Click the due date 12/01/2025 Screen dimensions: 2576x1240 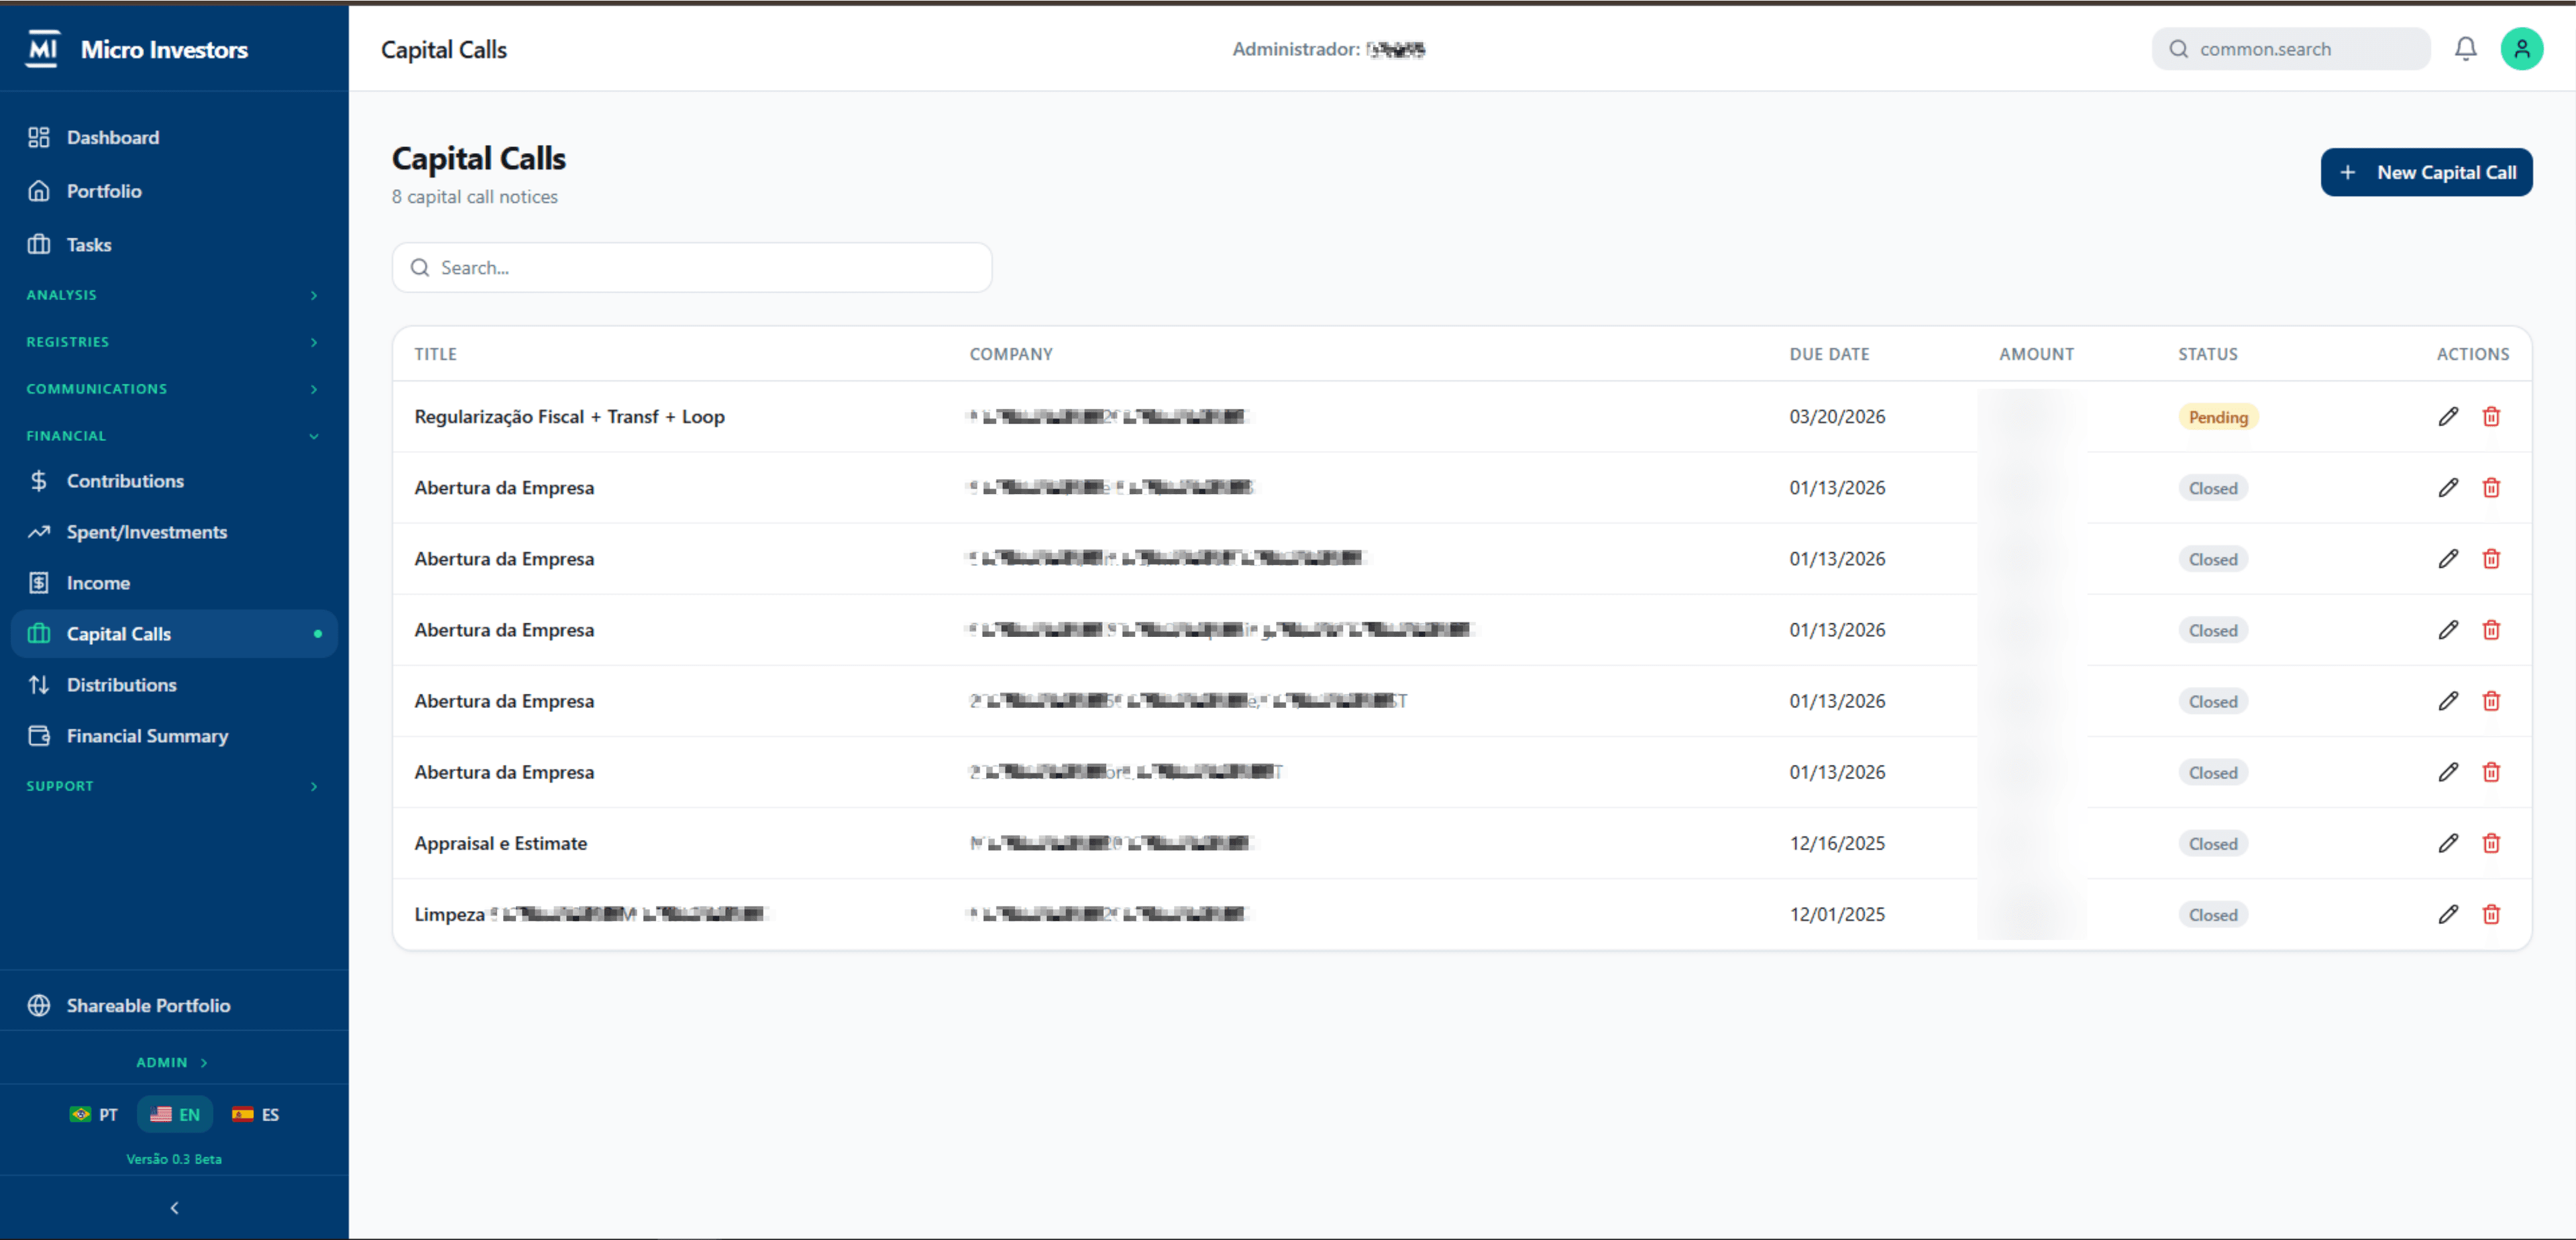click(x=1837, y=914)
